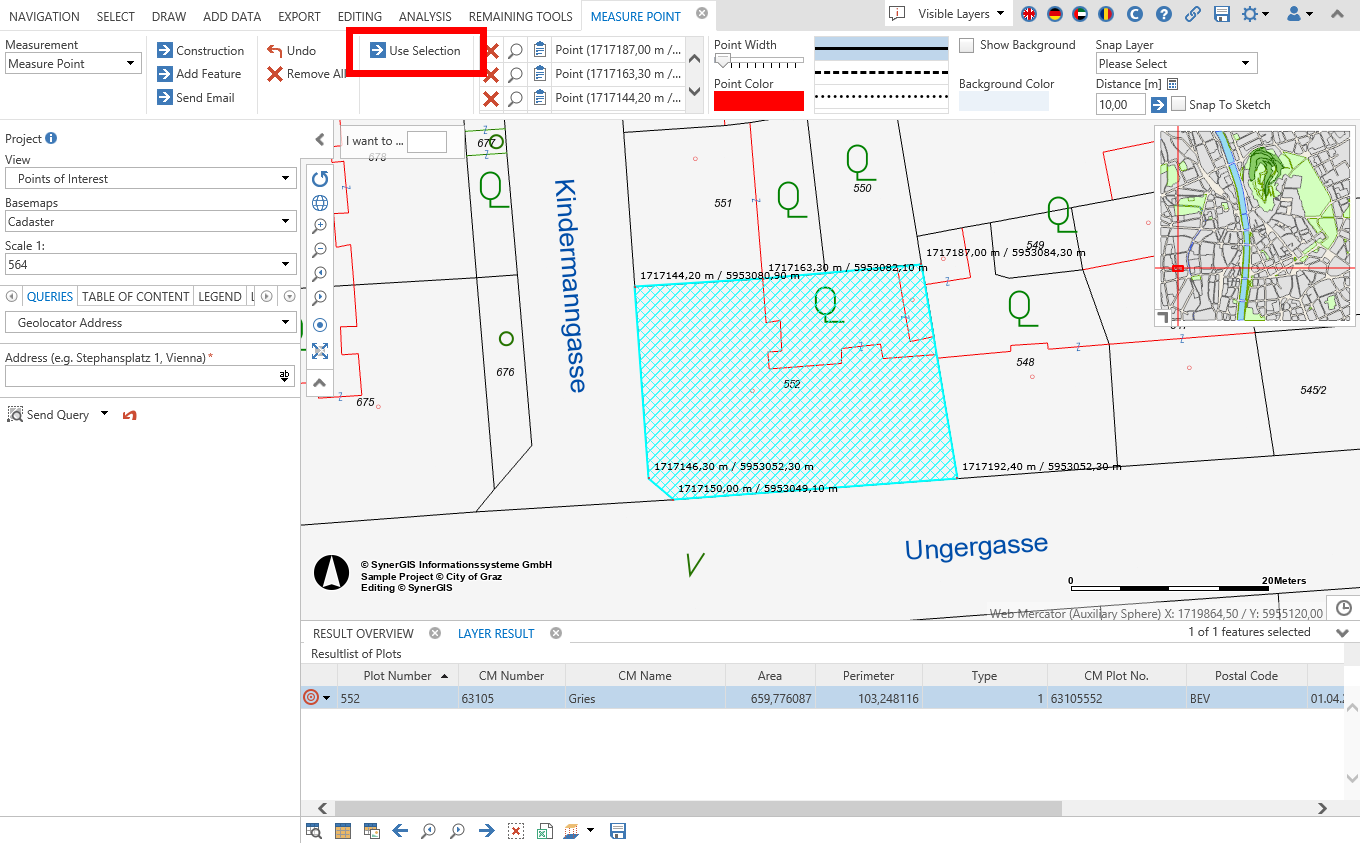Select the zoom in tool on map toolbar

320,225
